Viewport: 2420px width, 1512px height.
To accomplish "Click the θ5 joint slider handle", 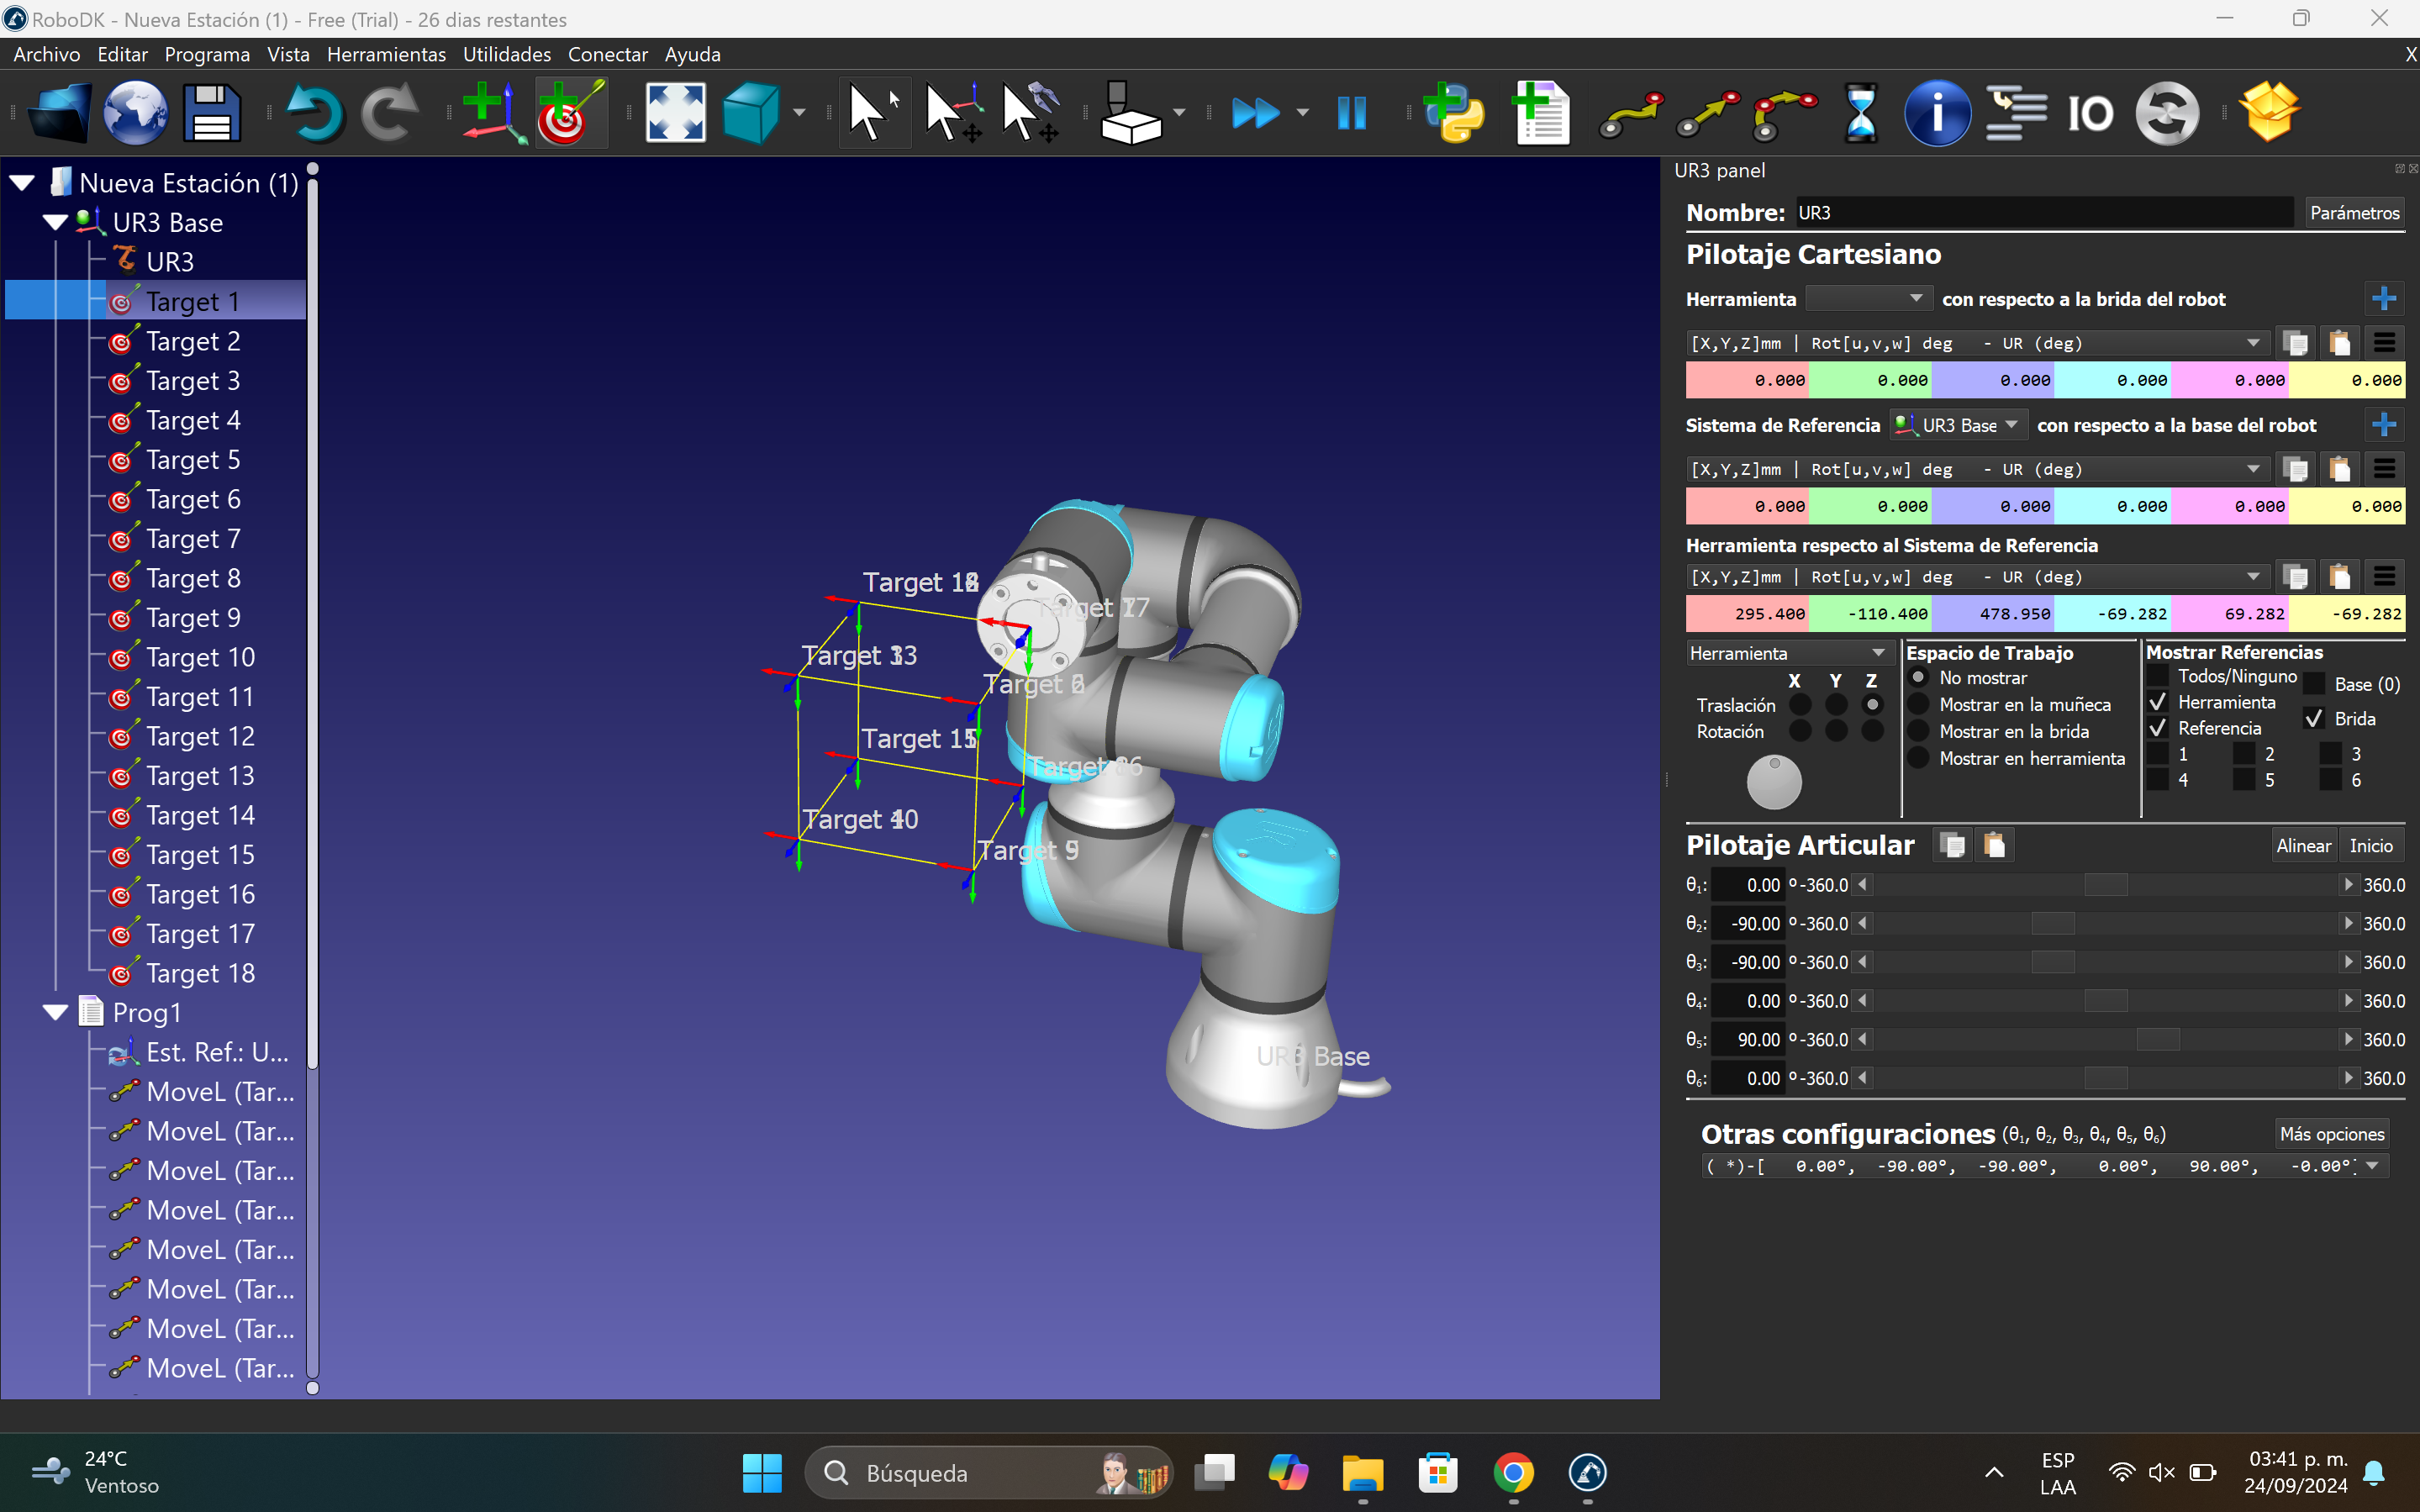I will click(x=2158, y=1040).
